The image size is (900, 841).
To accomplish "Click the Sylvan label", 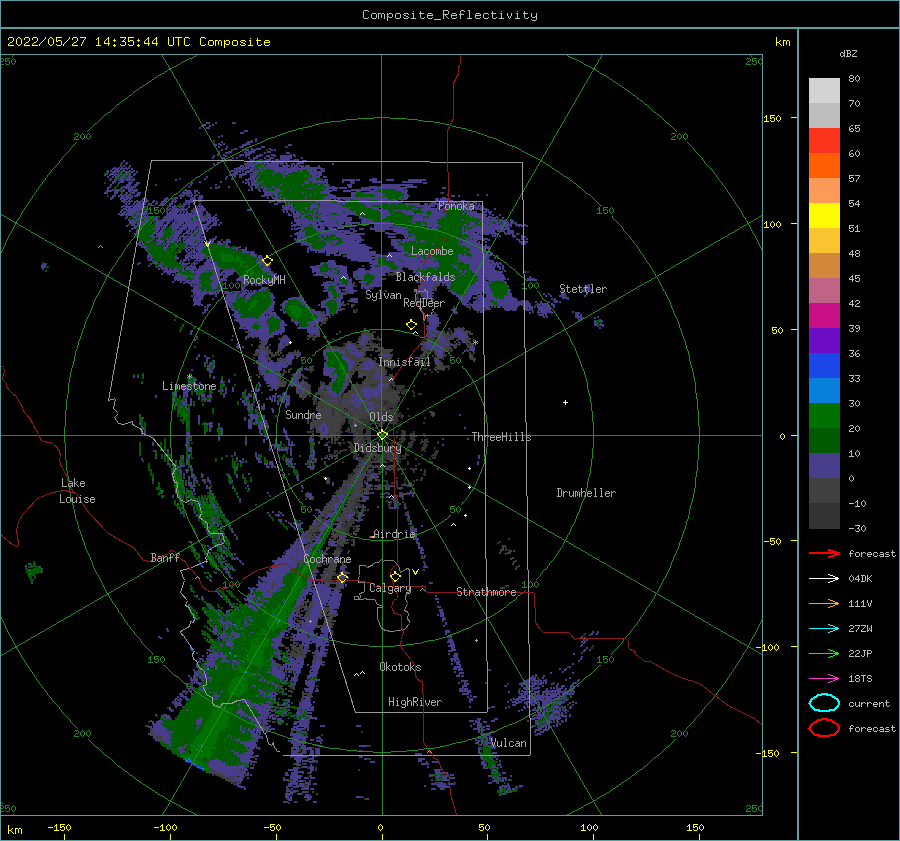I will pyautogui.click(x=383, y=295).
